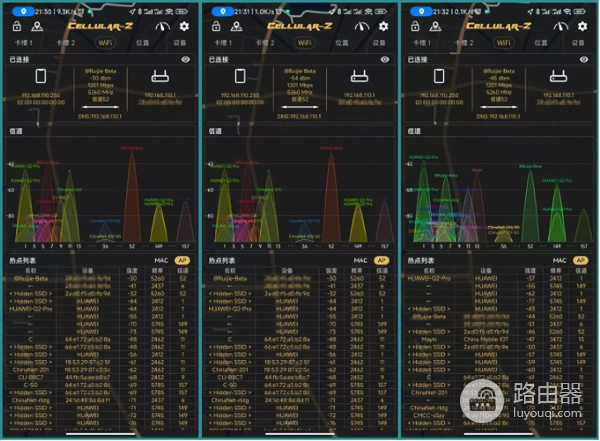Sort by 强度 column in the 21:30 screenshot
This screenshot has width=600, height=441.
(132, 271)
